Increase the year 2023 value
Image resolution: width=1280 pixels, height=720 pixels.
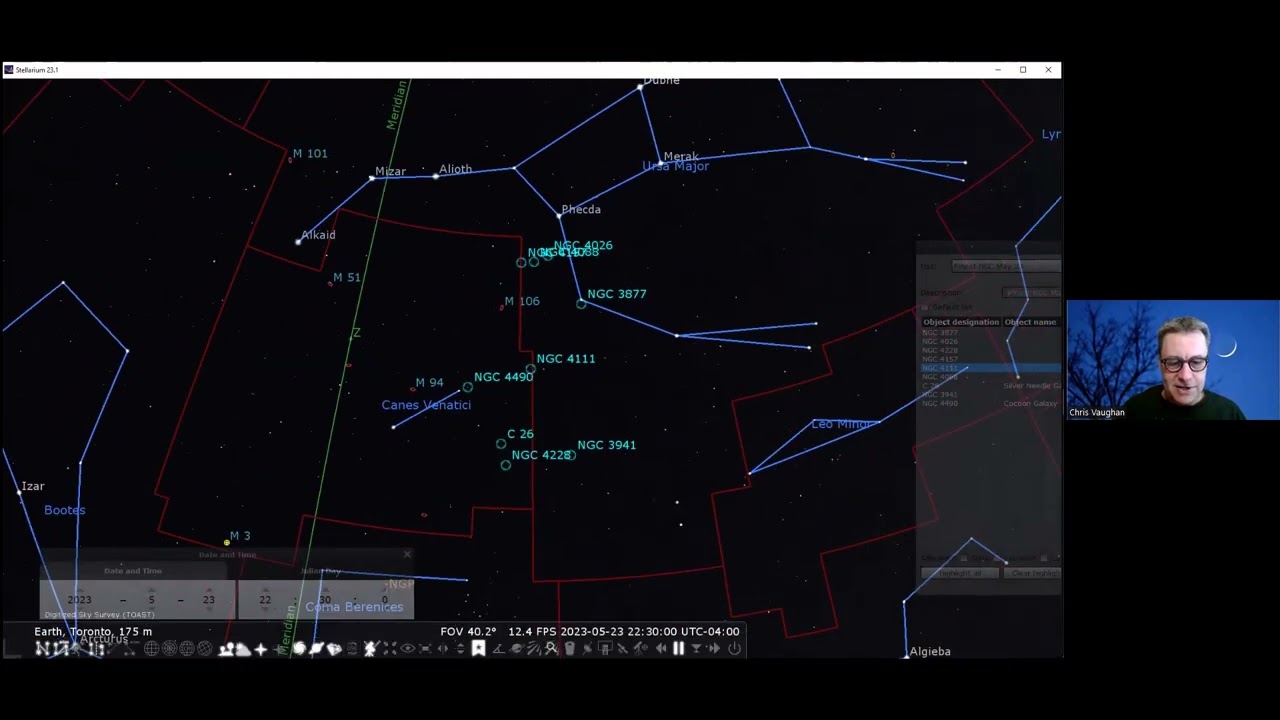pyautogui.click(x=80, y=589)
